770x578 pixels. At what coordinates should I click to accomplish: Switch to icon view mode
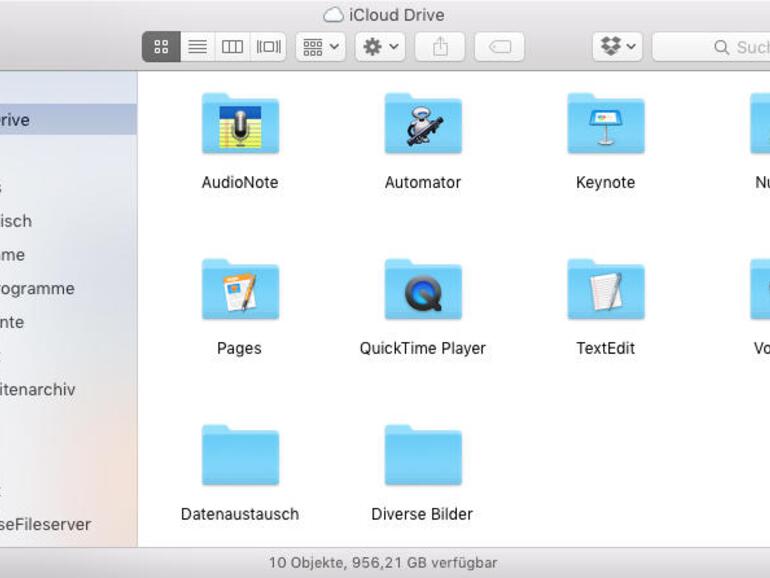click(161, 47)
